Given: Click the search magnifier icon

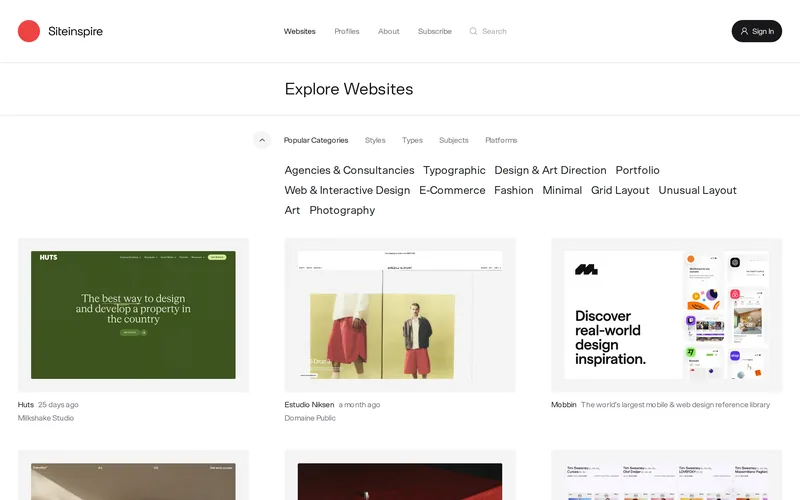Looking at the screenshot, I should pos(473,31).
